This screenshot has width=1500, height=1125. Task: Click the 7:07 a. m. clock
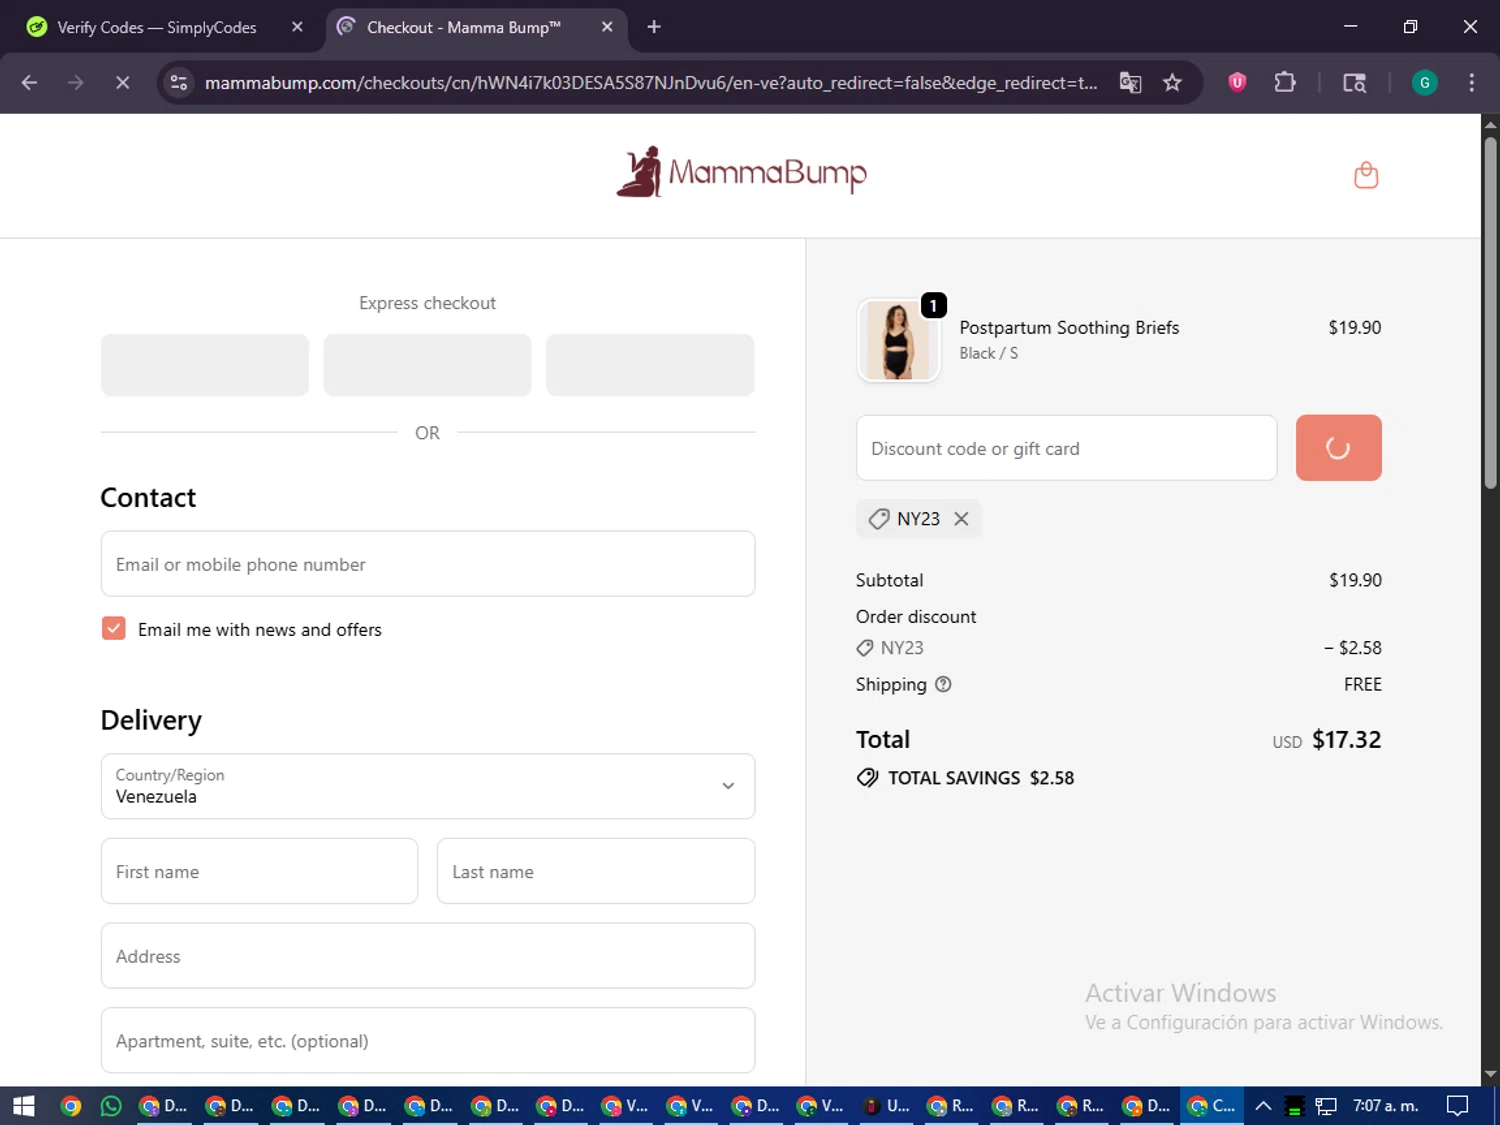(1385, 1106)
